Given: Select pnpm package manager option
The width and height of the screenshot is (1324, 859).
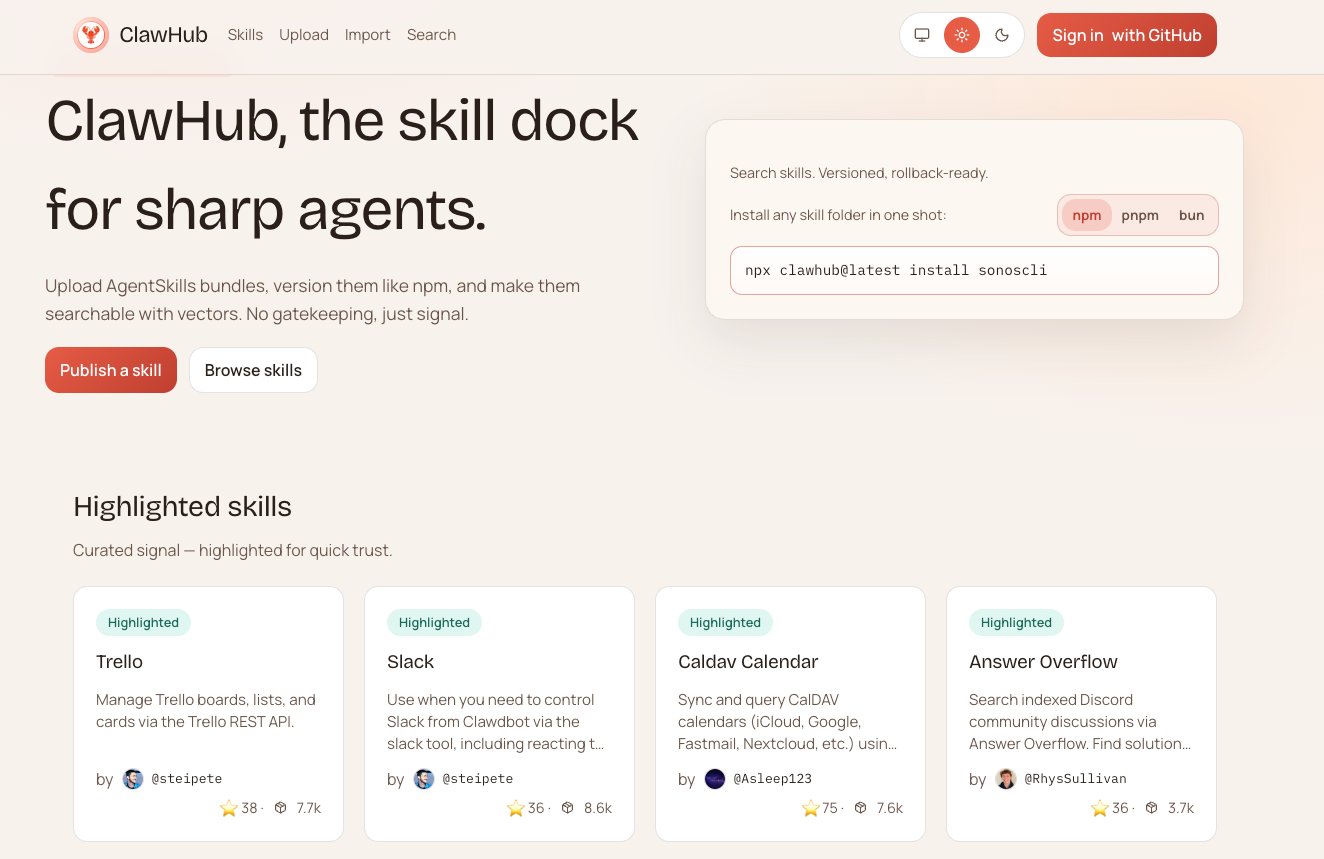Looking at the screenshot, I should click(1140, 215).
